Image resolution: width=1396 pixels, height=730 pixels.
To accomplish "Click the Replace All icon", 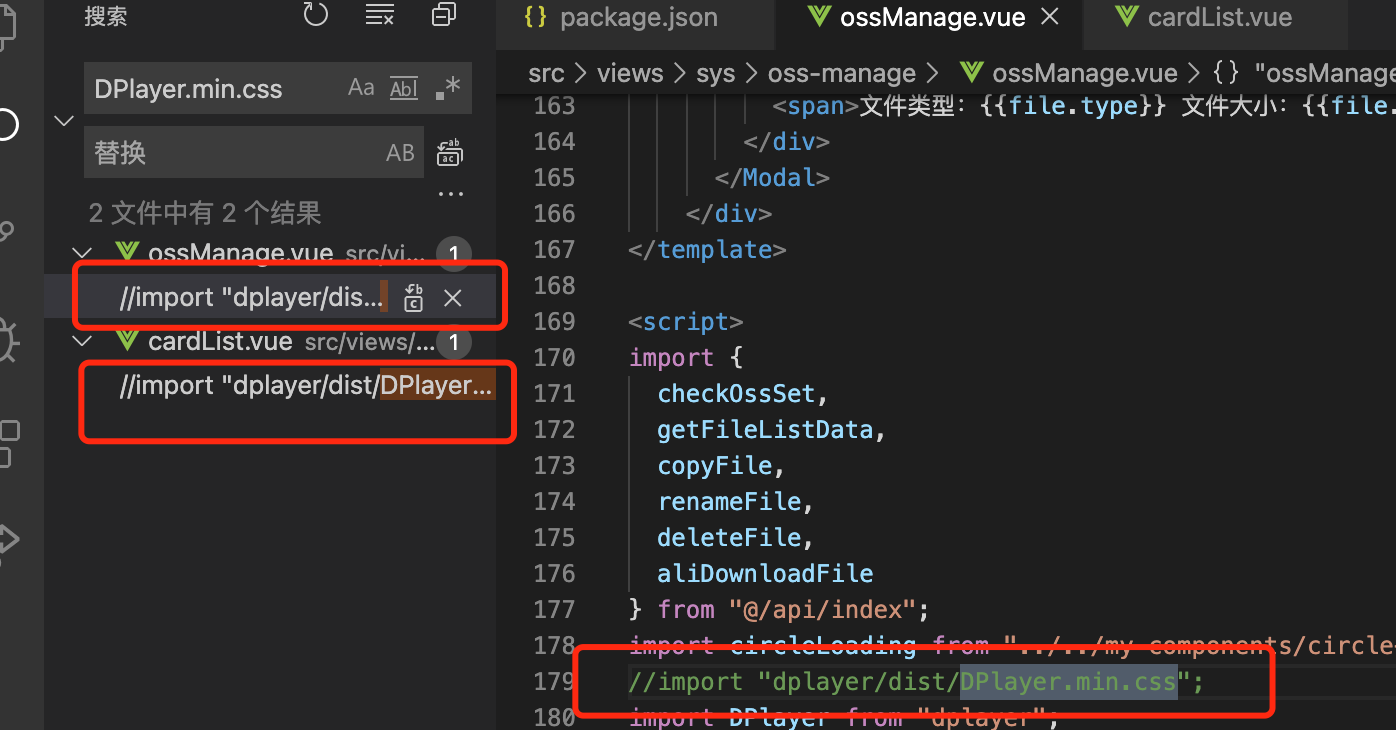I will [449, 152].
